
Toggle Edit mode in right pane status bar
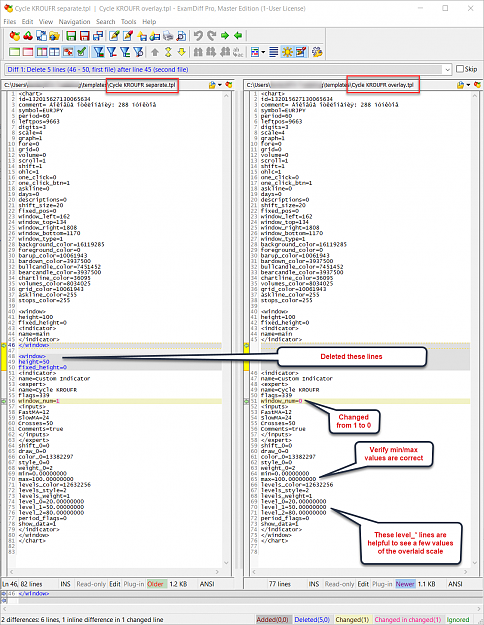363,584
